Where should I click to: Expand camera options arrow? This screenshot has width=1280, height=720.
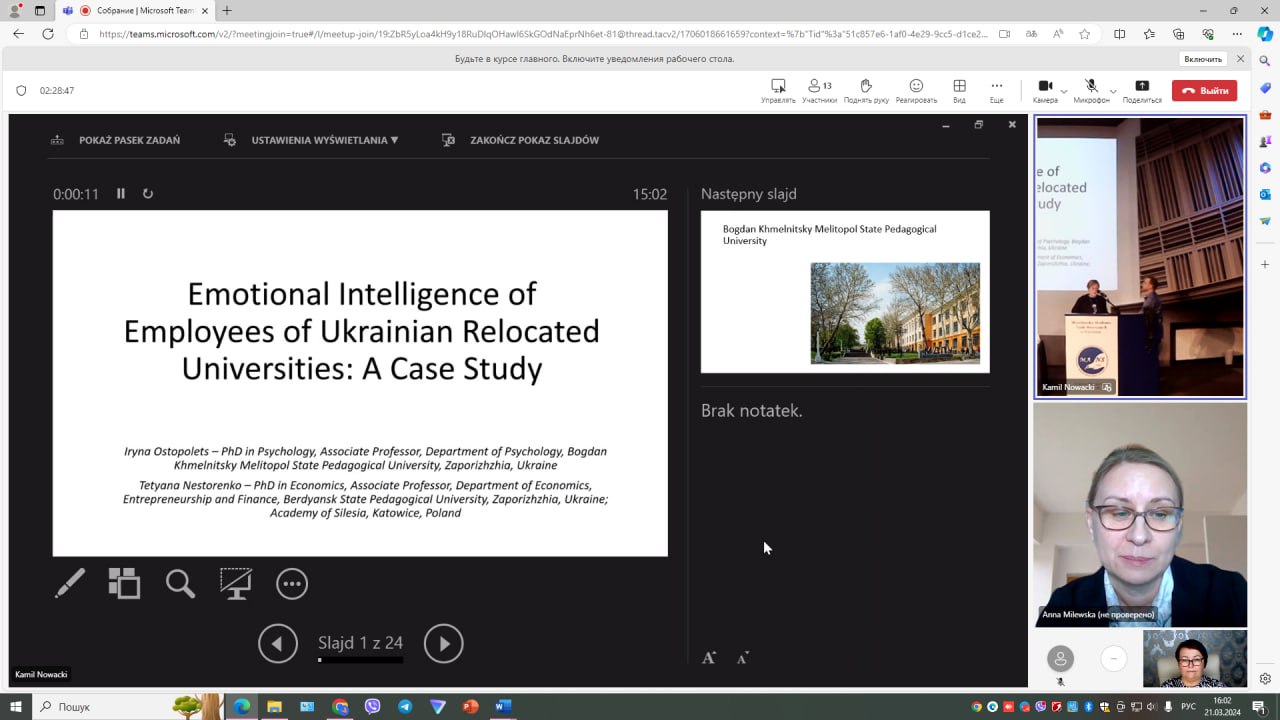(x=1064, y=91)
